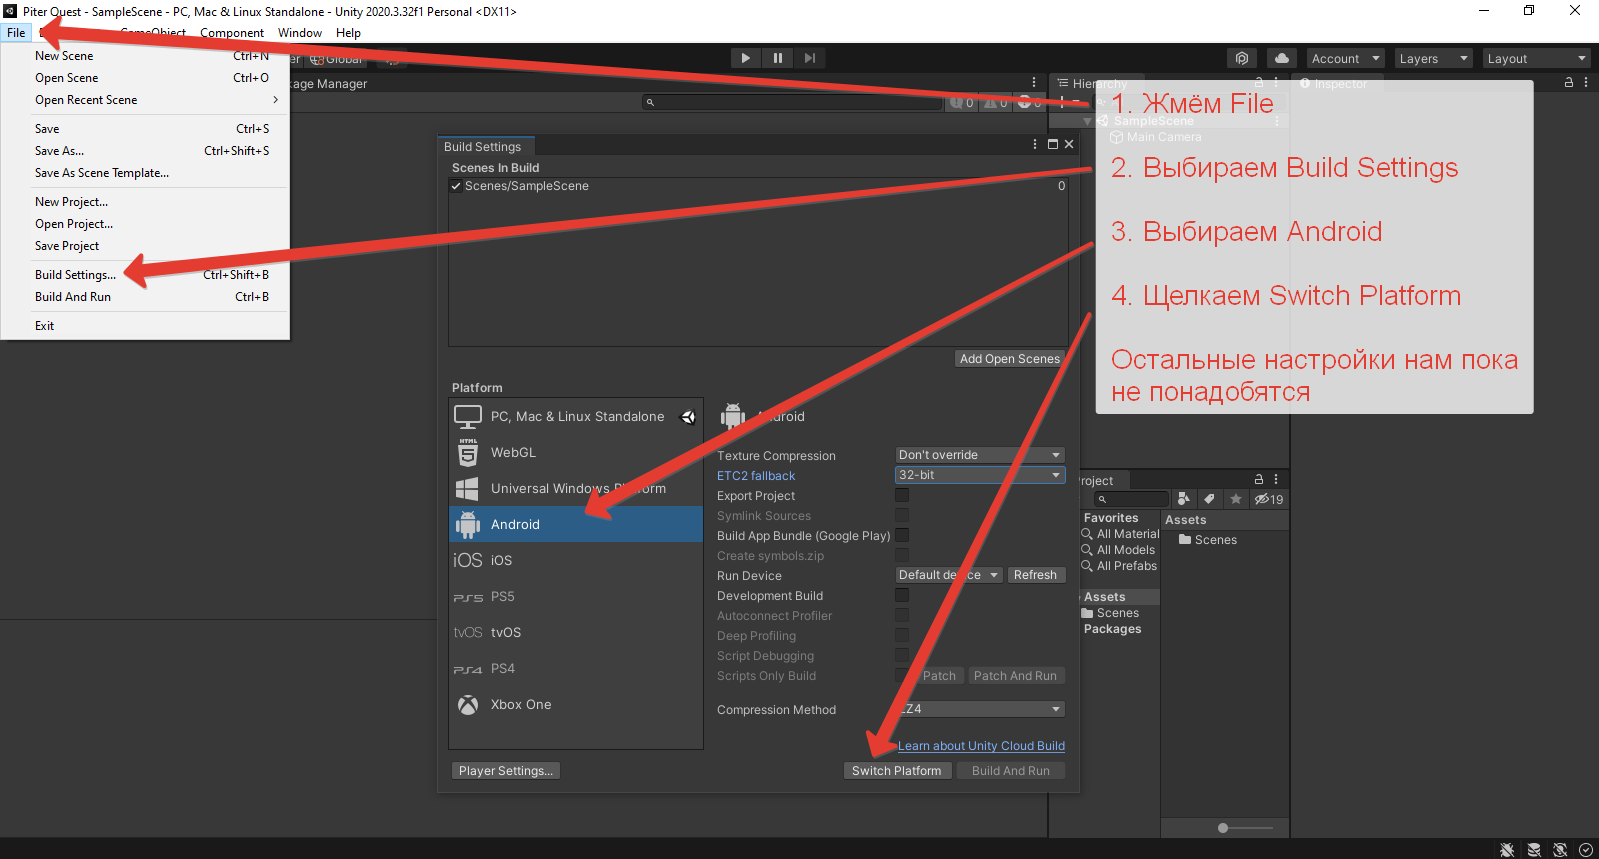This screenshot has height=859, width=1599.
Task: Toggle the Symlink Sources checkbox
Action: click(x=902, y=515)
